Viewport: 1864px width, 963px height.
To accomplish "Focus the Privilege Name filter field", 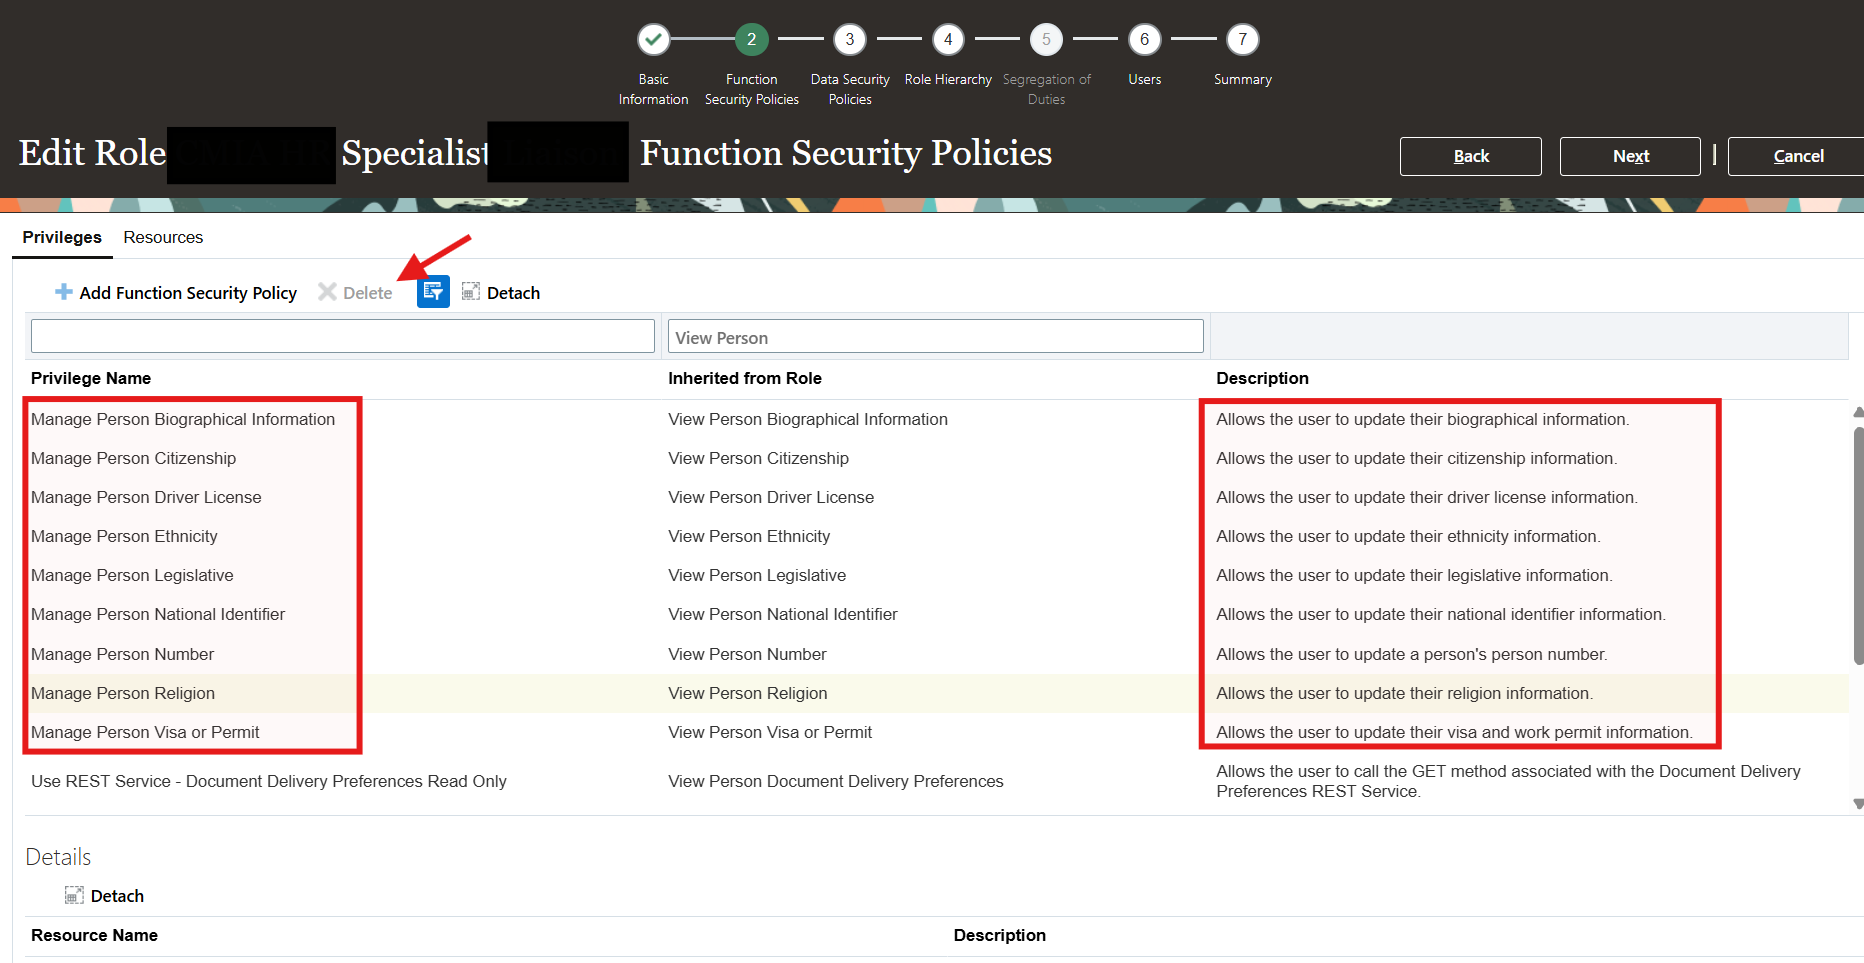I will coord(343,336).
